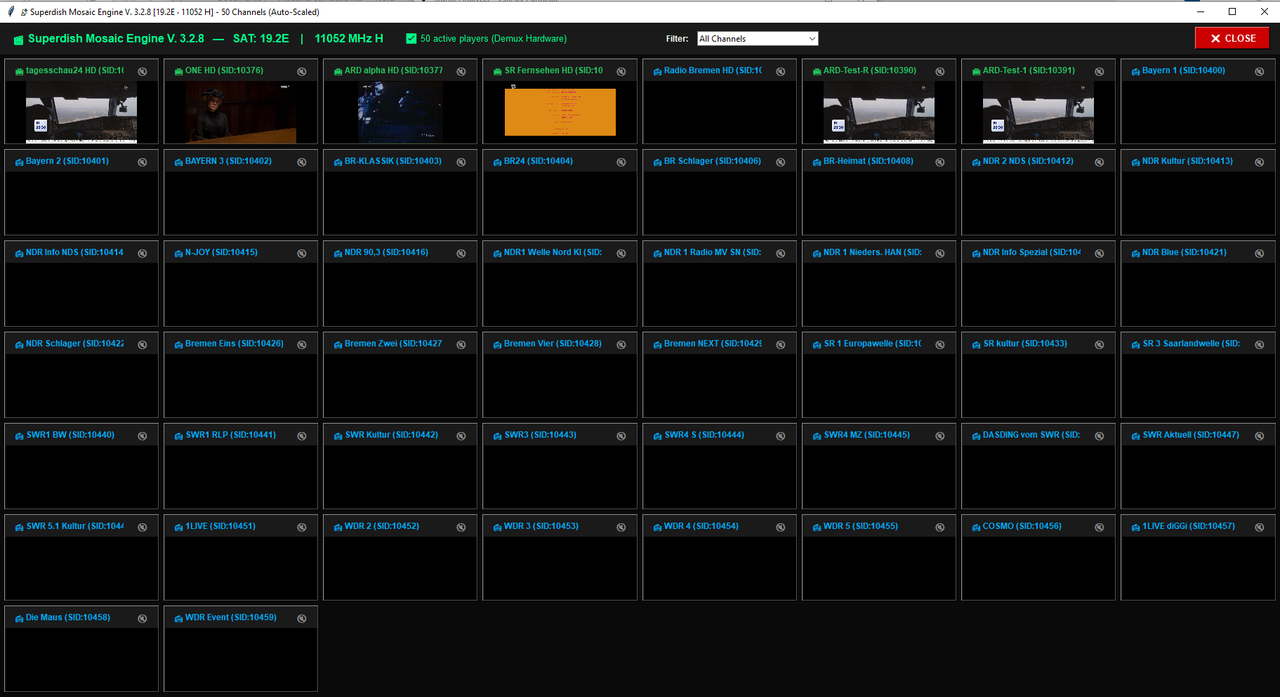Viewport: 1280px width, 697px height.
Task: Click the speaker icon on NDR Kultur
Action: [1259, 162]
